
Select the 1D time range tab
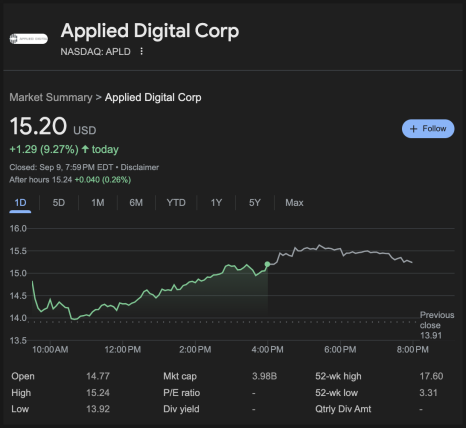(x=20, y=203)
